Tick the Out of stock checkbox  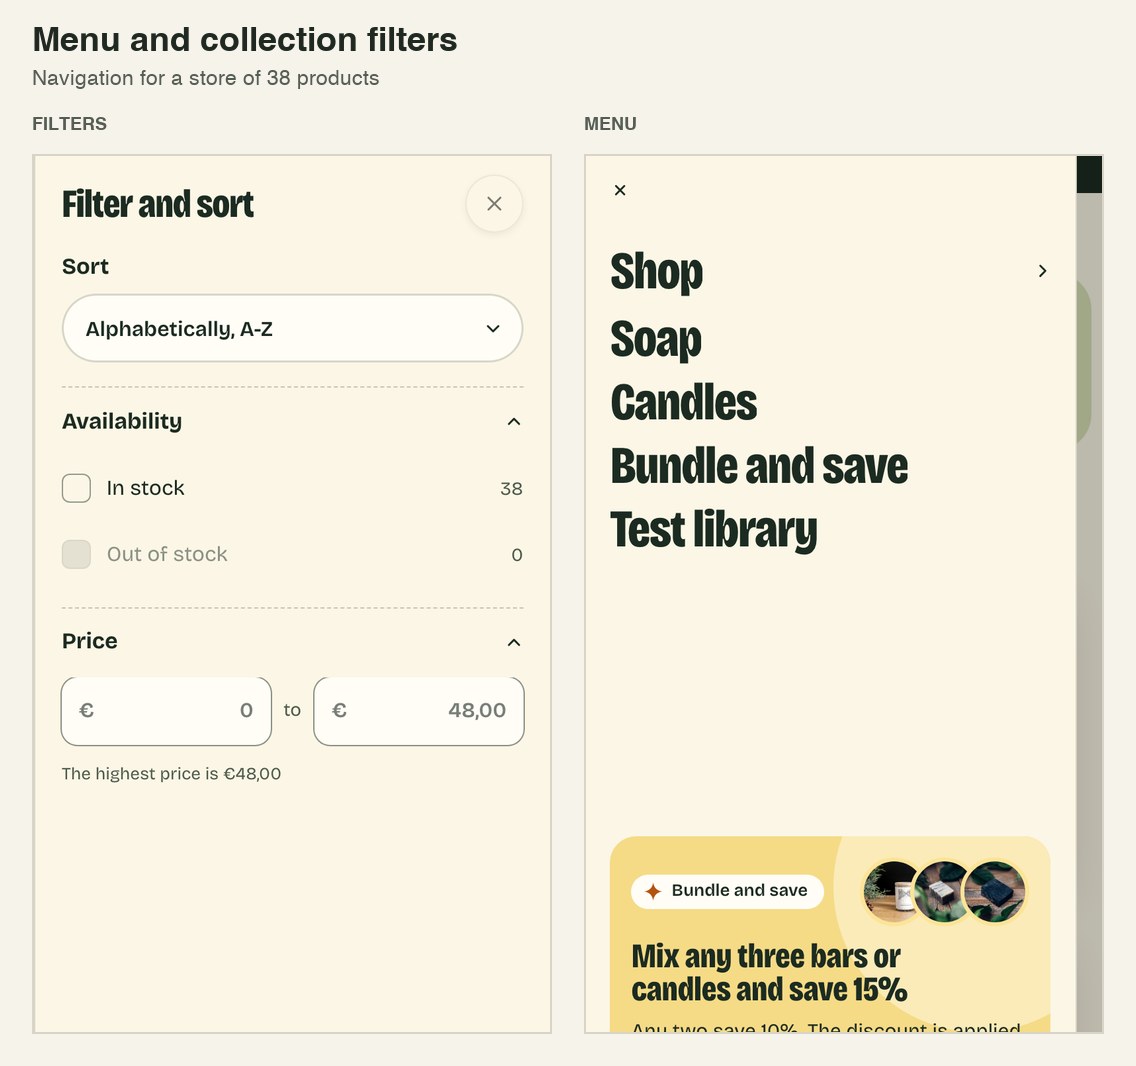pos(76,554)
